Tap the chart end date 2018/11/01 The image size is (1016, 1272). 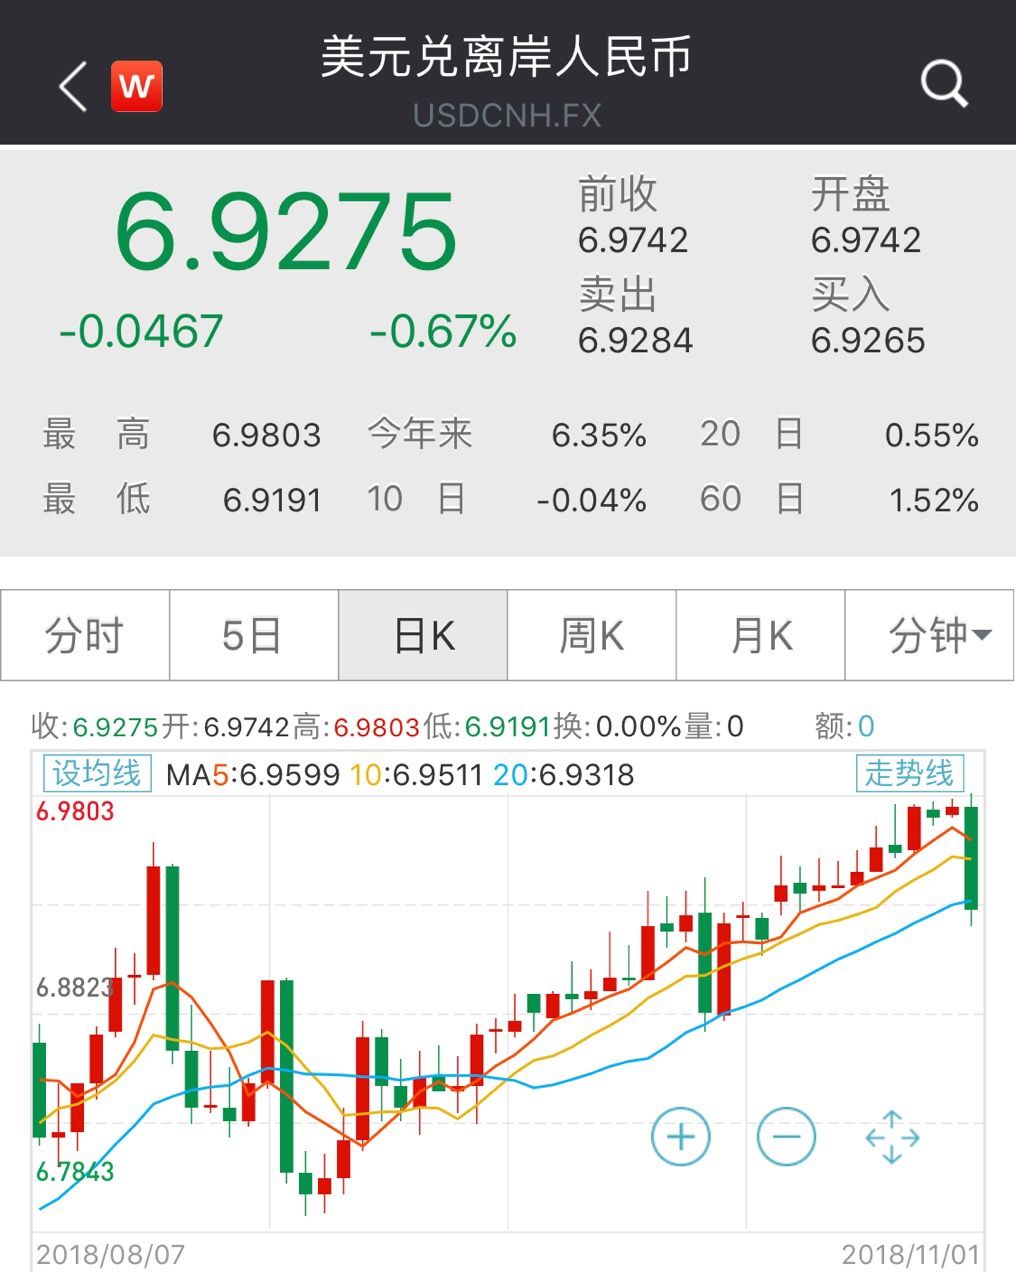[911, 1254]
